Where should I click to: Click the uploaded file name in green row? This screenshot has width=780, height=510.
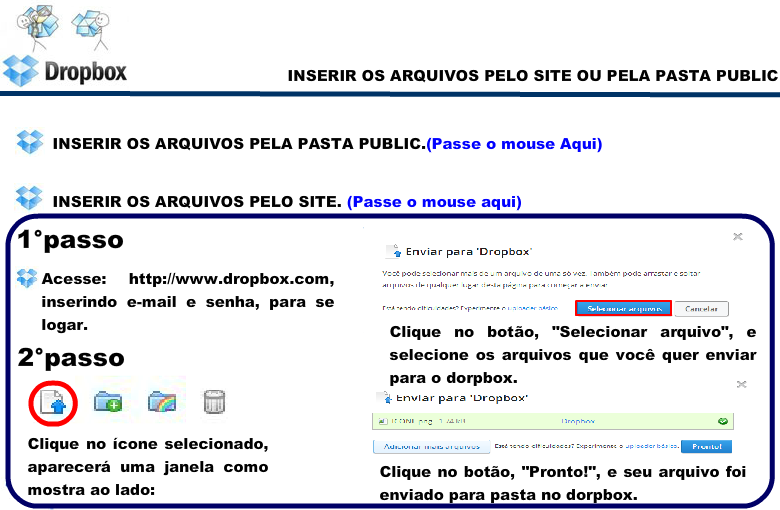(x=412, y=421)
